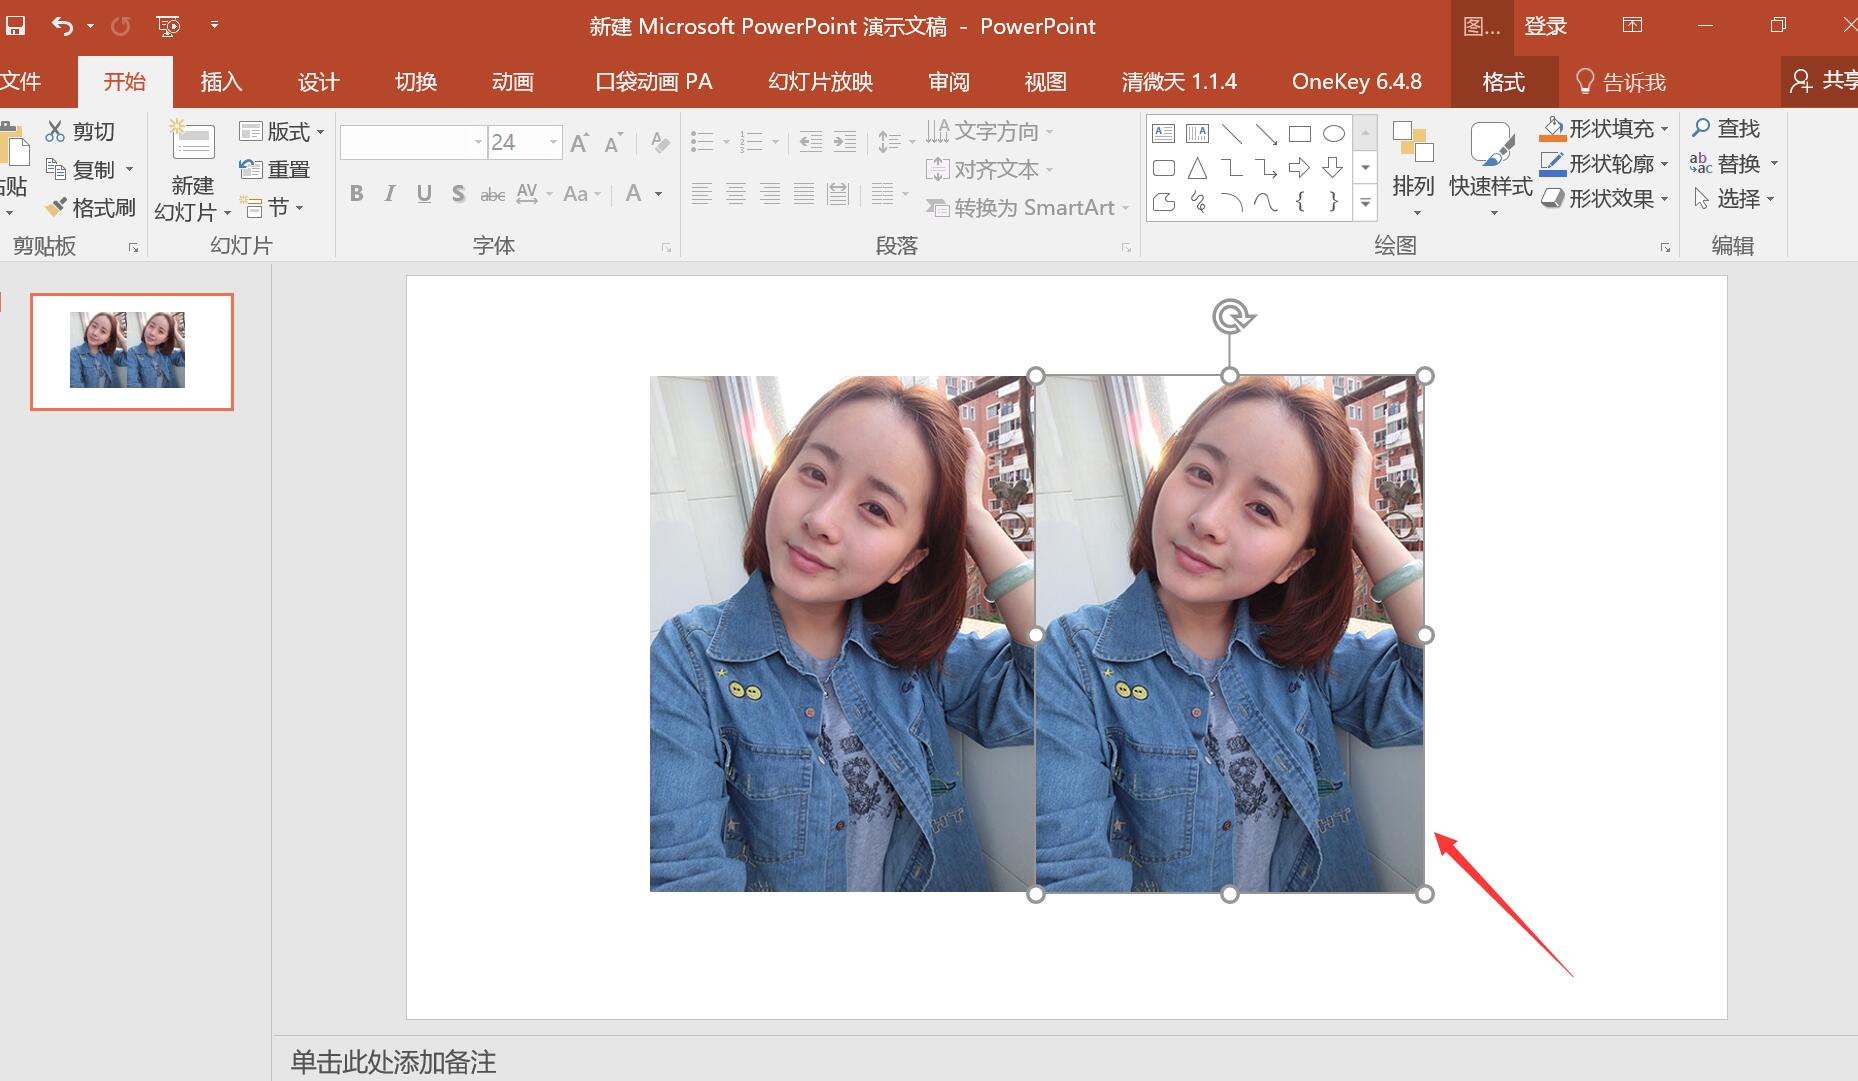Screen dimensions: 1858x1081
Task: Switch to Transitions (切换) tab
Action: point(416,82)
